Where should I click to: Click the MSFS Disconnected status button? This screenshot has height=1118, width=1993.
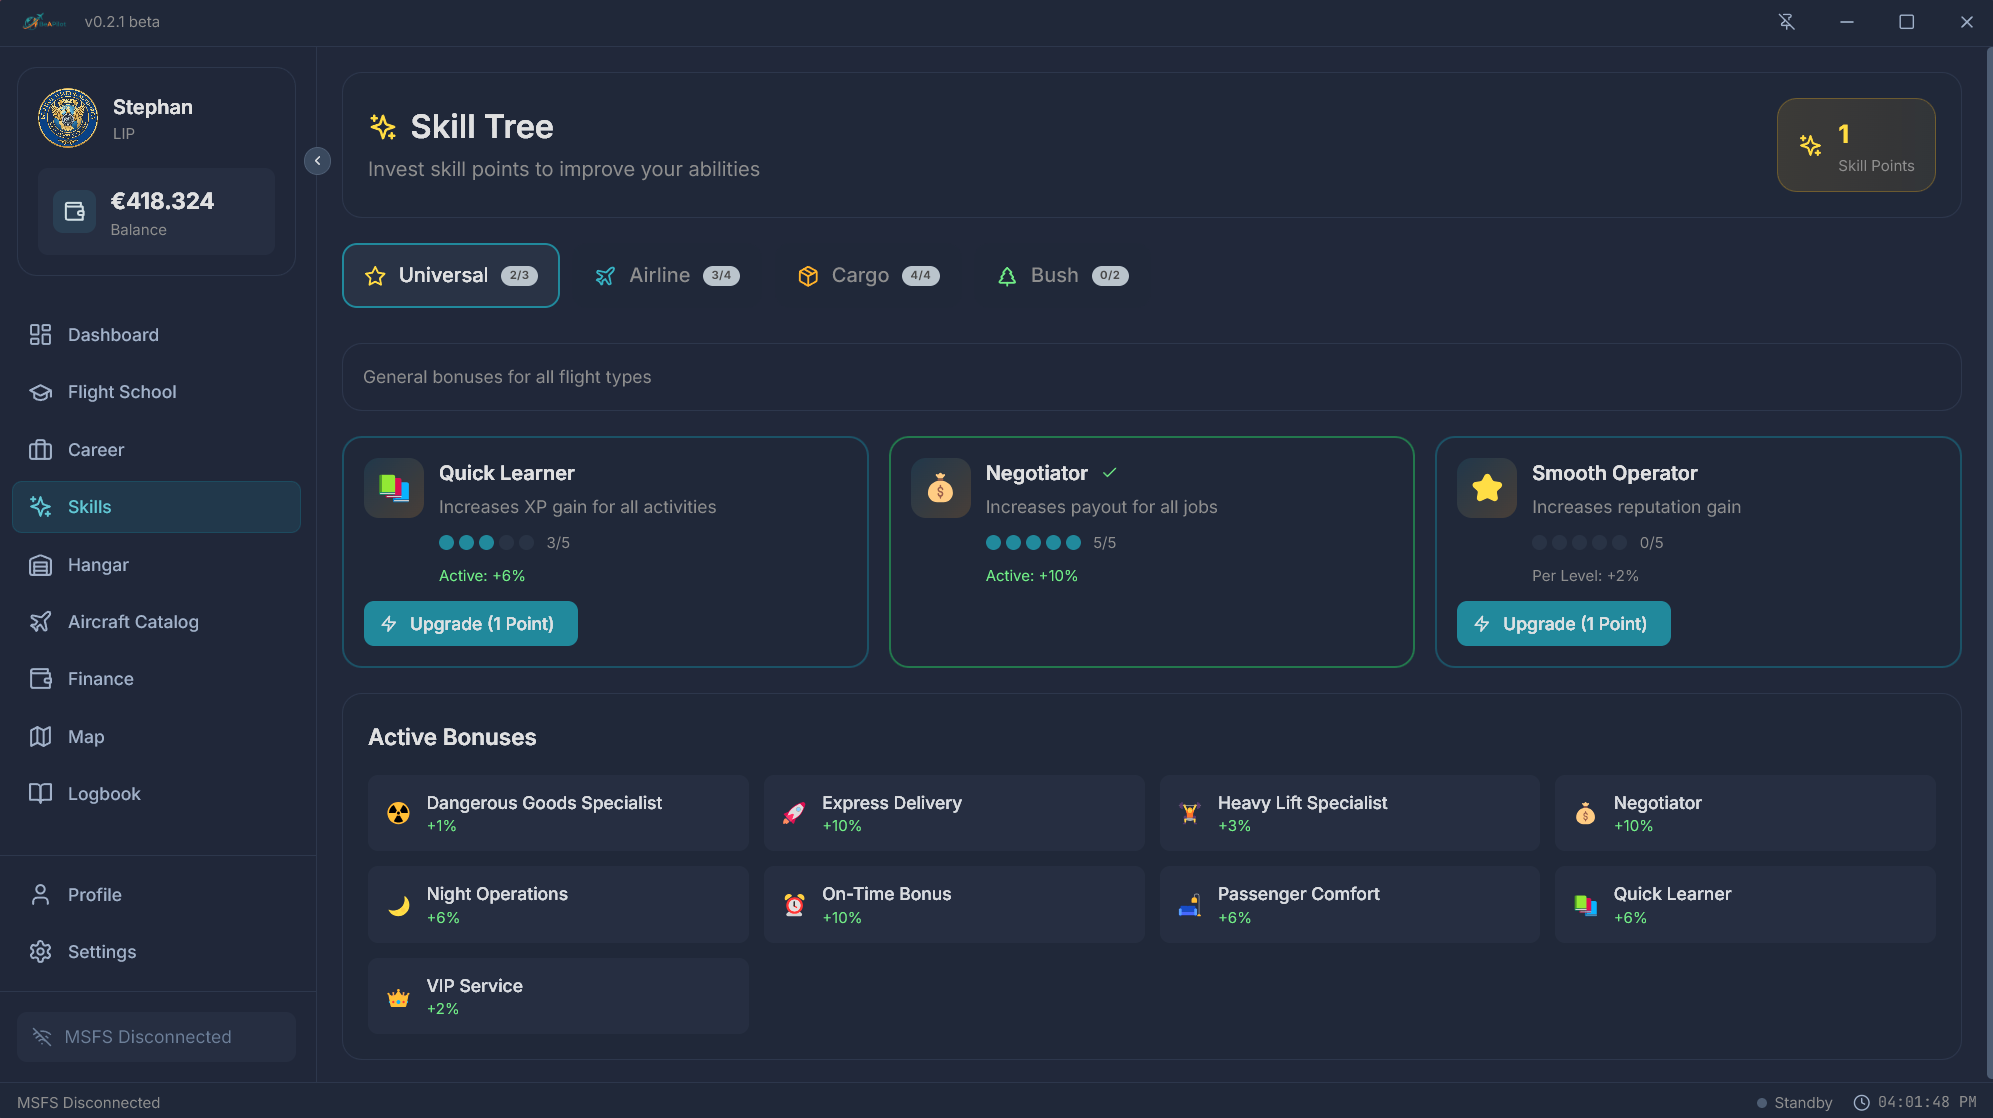point(155,1036)
